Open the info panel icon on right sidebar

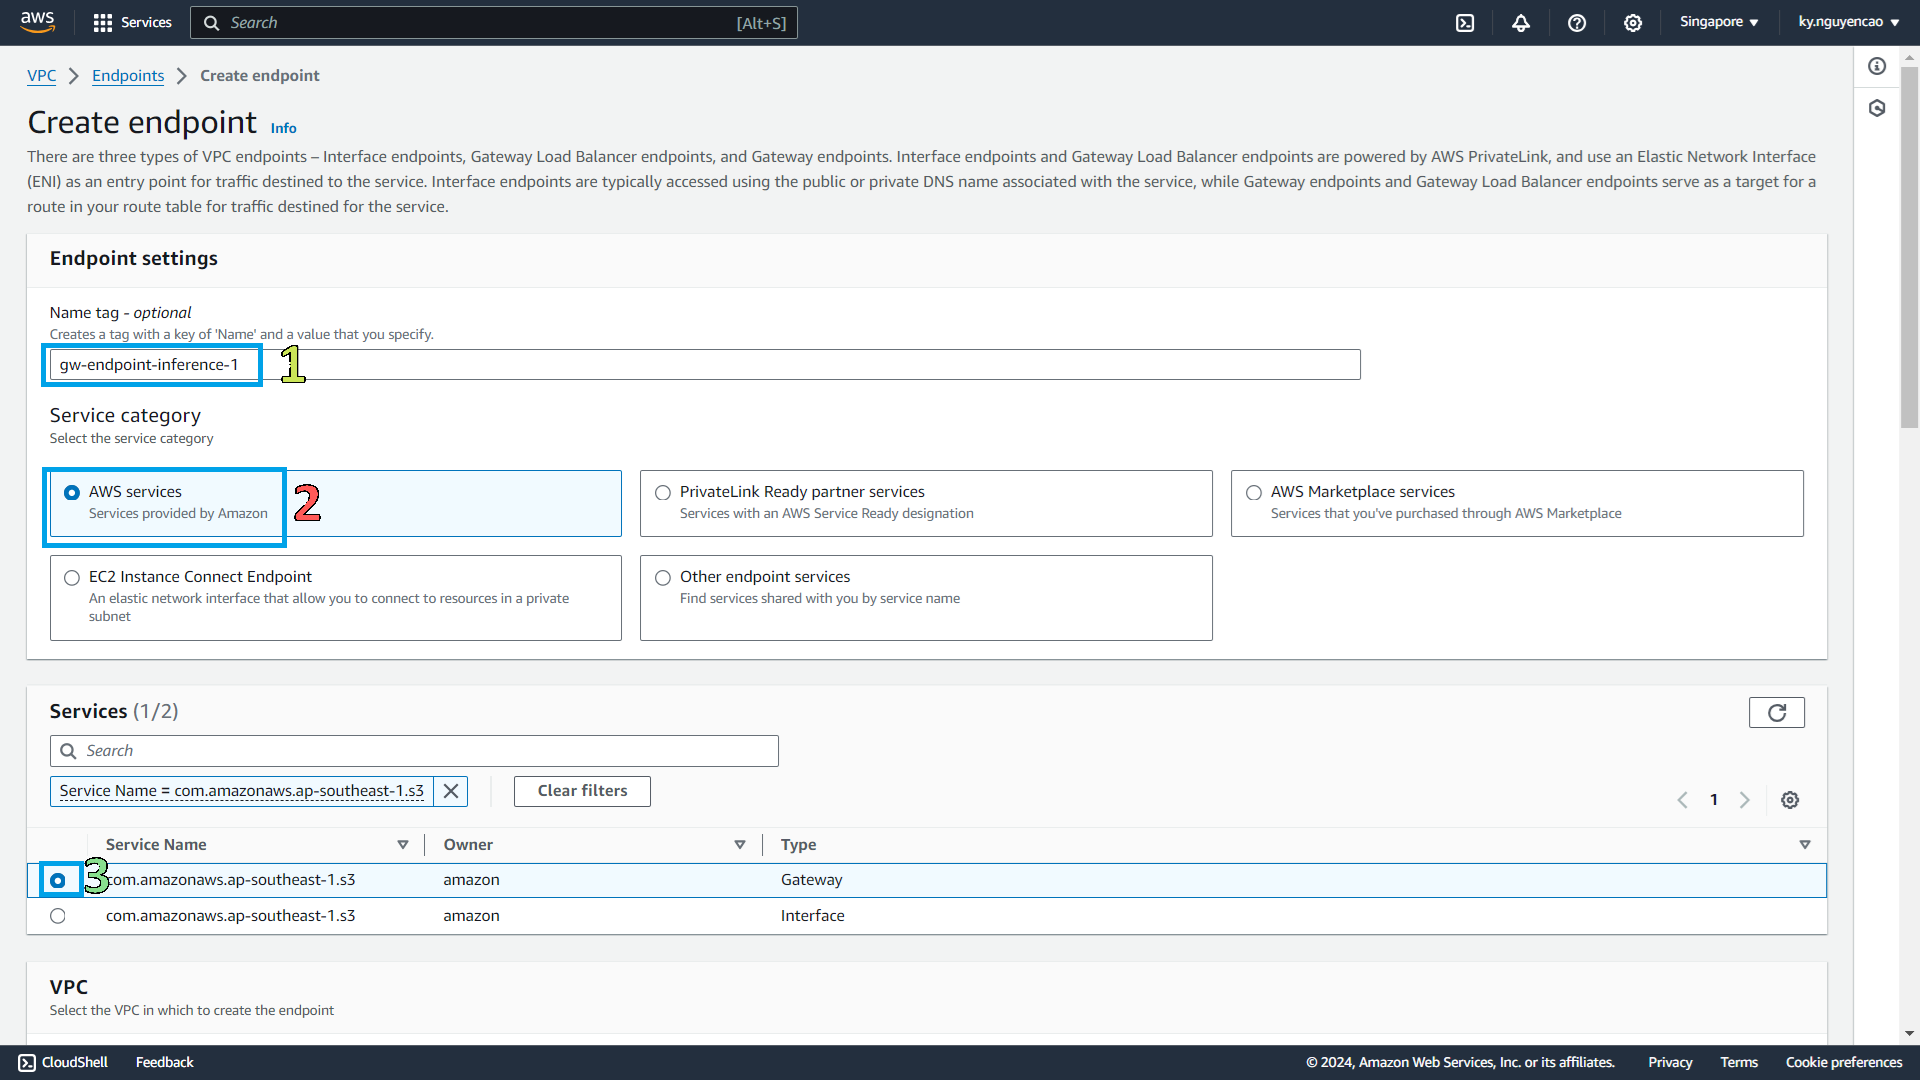coord(1877,66)
